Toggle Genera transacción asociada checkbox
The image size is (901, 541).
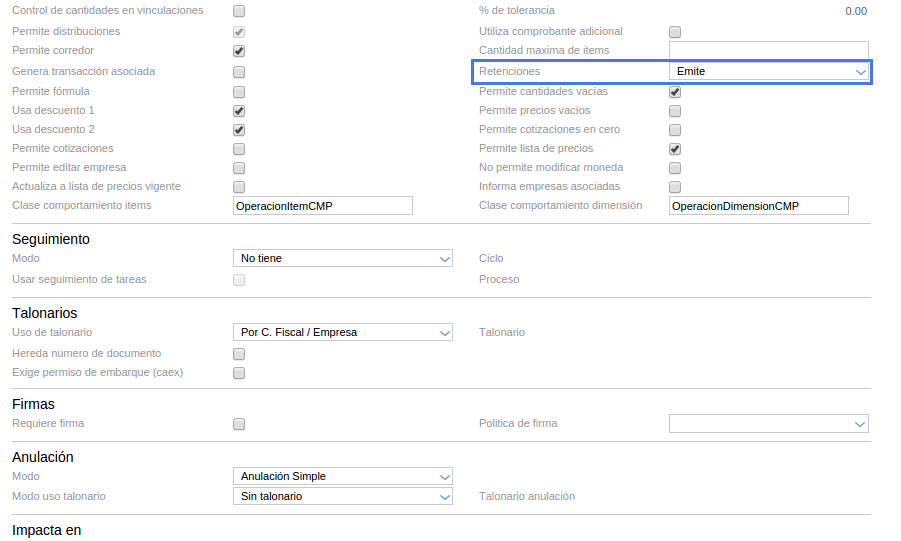[239, 72]
